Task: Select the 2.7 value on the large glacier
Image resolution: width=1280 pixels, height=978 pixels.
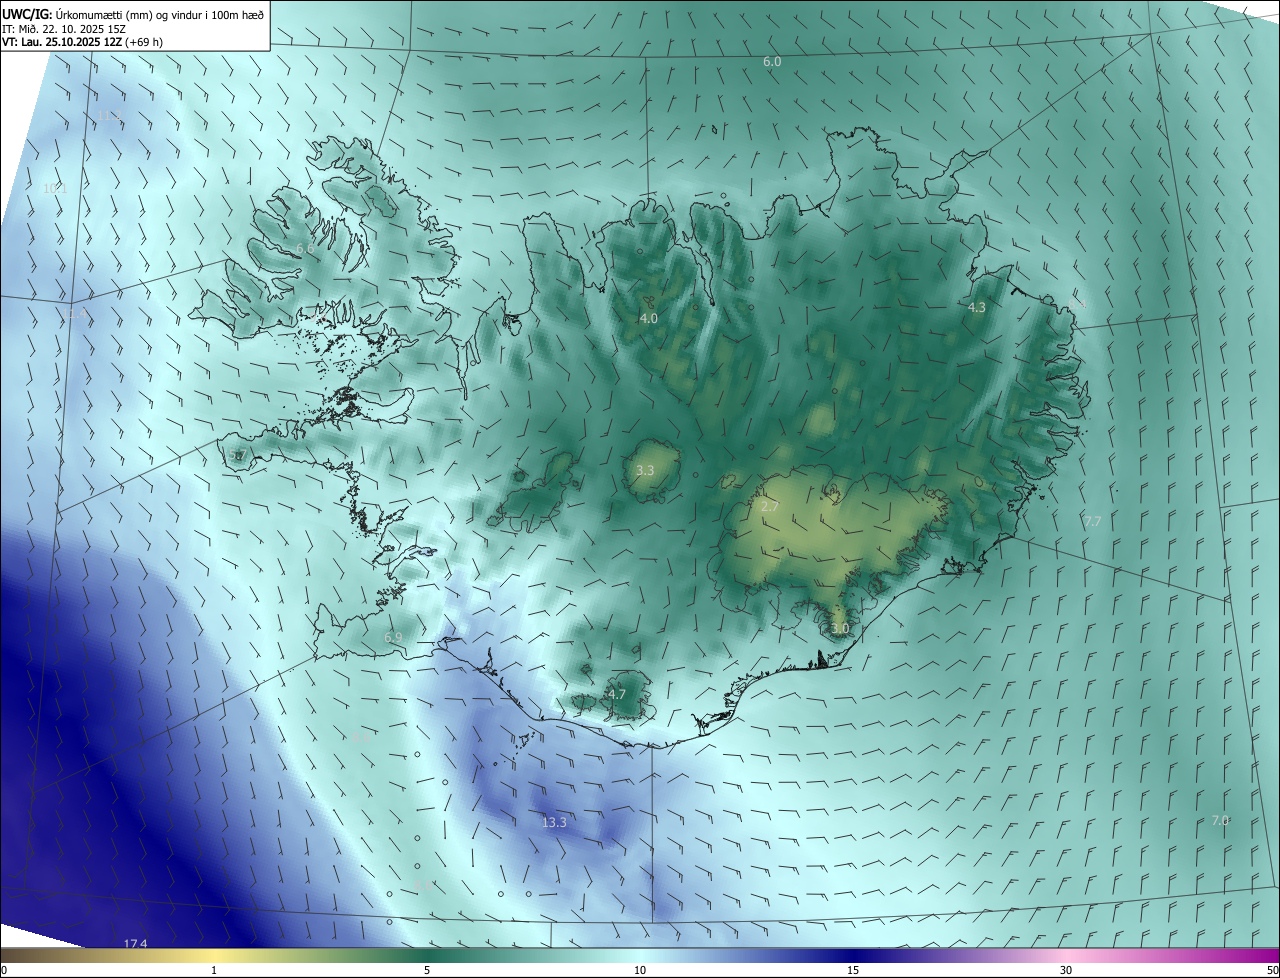Action: tap(770, 507)
